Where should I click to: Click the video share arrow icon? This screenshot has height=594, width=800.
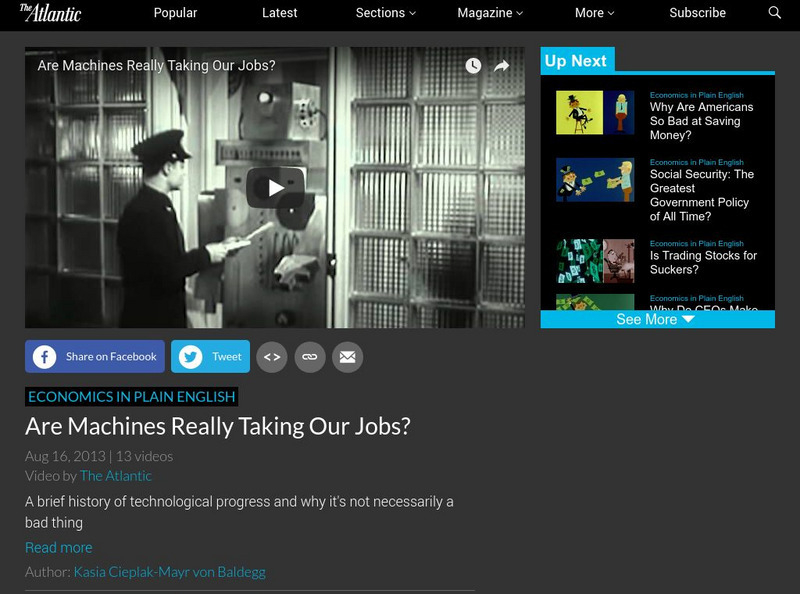point(502,65)
